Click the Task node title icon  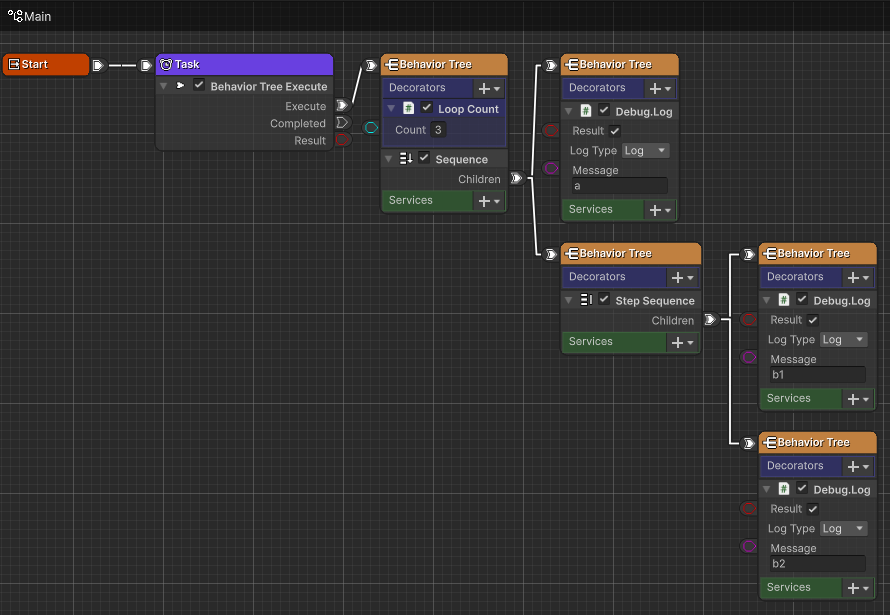click(166, 64)
